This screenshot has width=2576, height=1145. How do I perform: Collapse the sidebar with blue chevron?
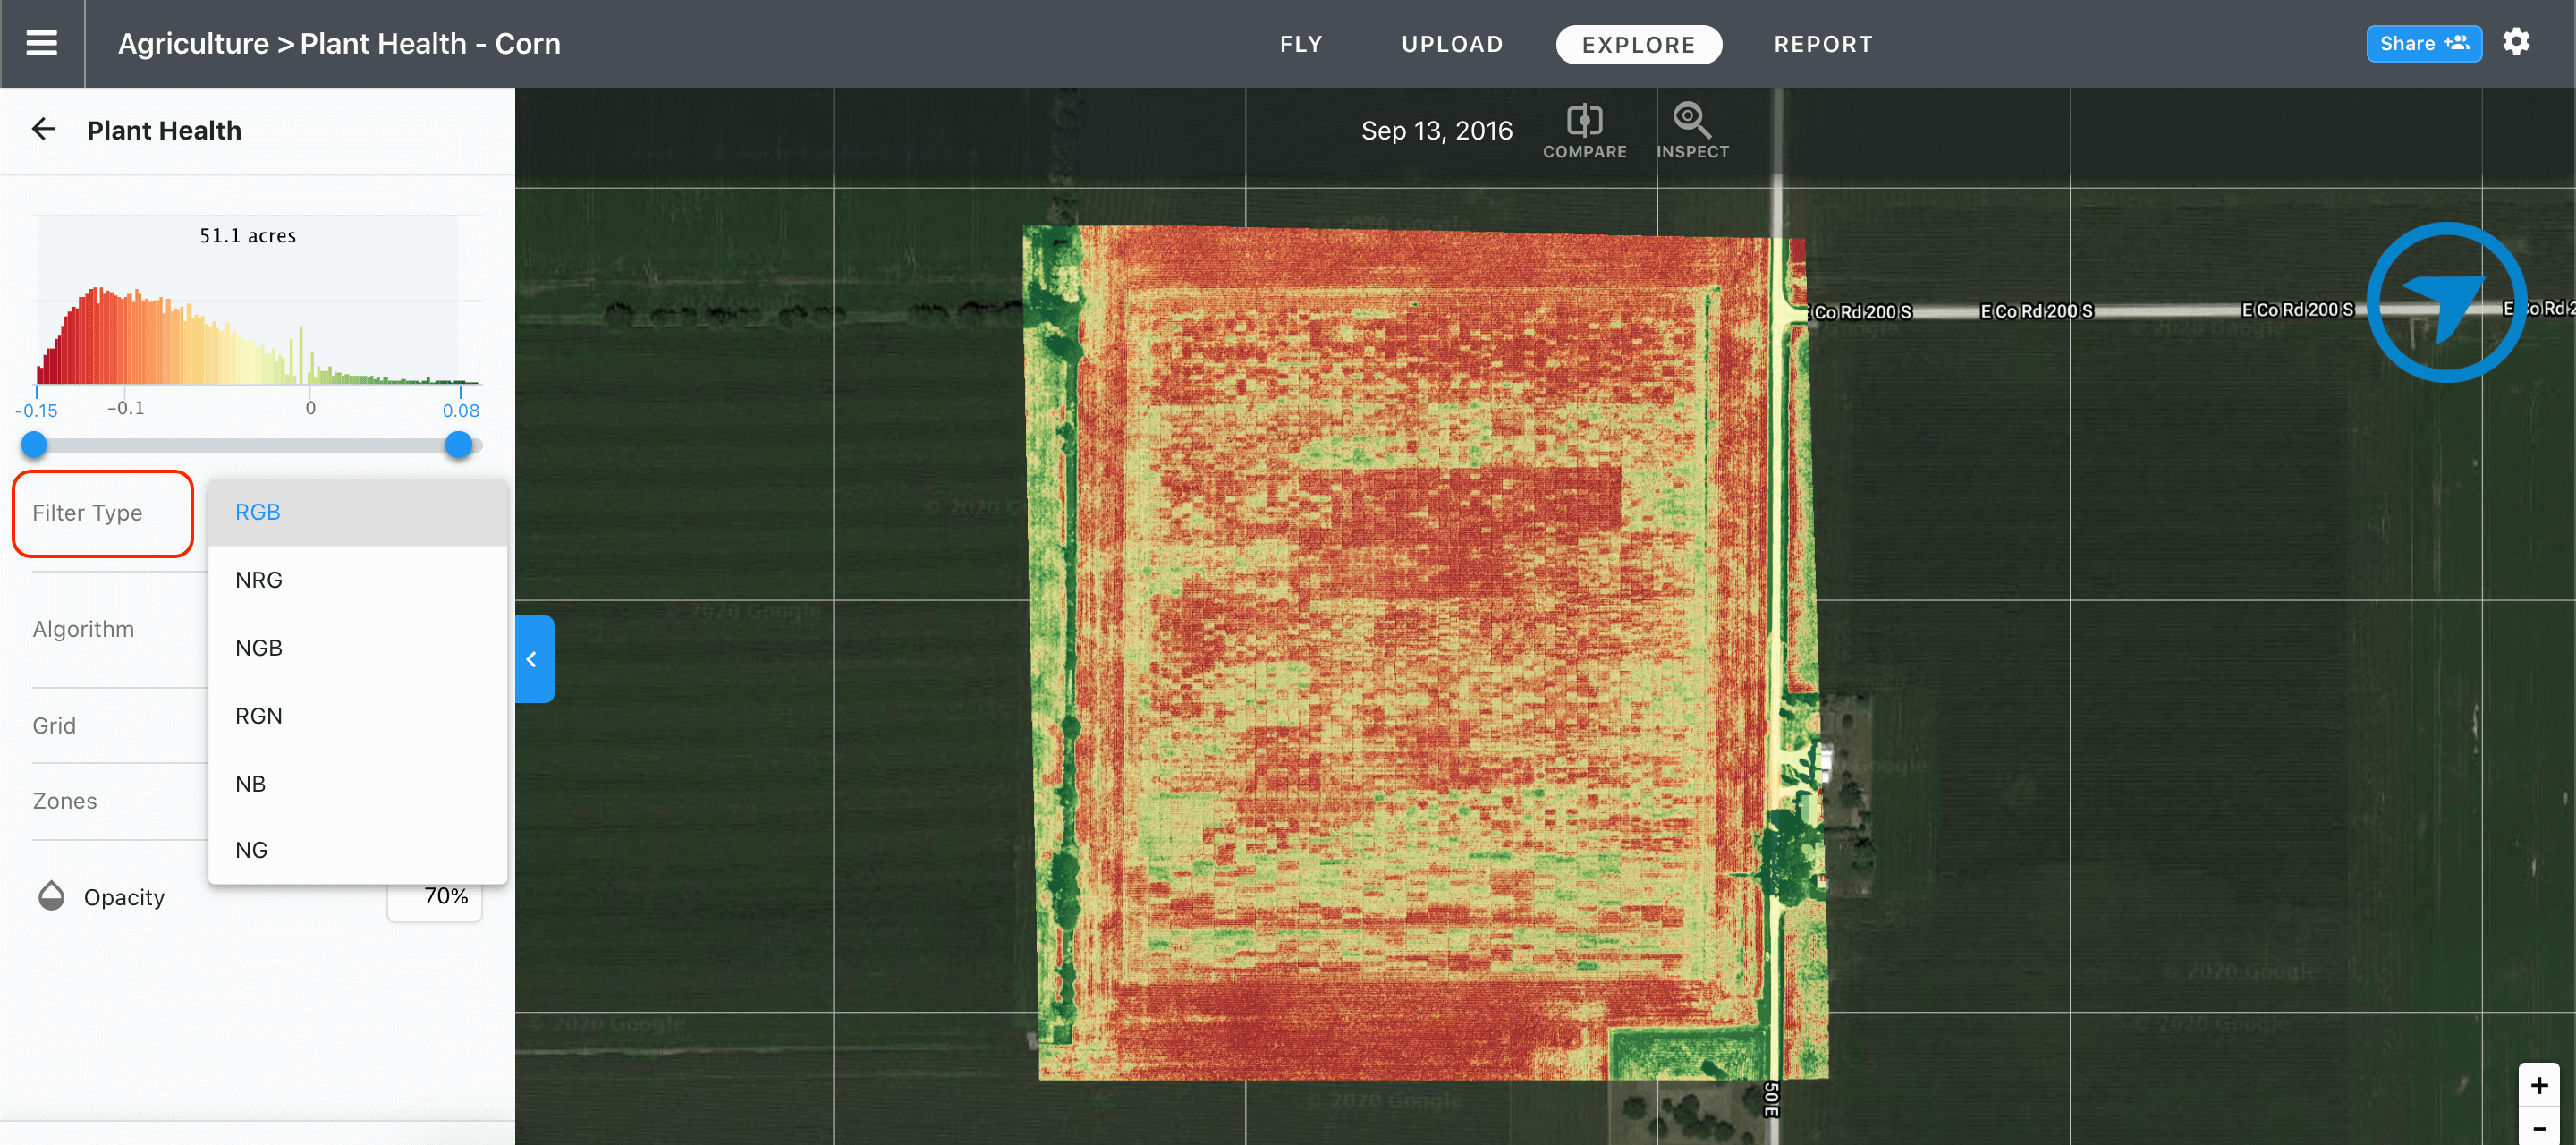534,659
